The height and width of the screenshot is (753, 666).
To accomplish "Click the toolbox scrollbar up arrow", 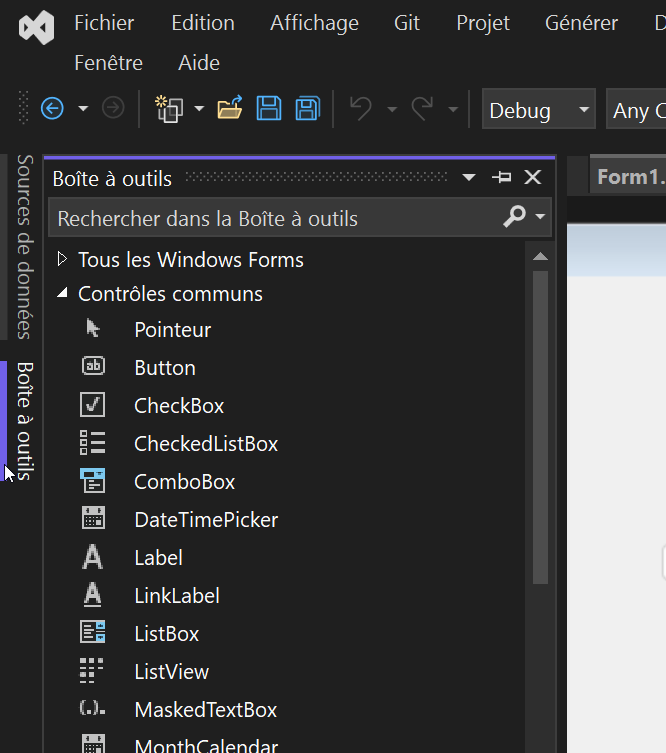I will [541, 257].
